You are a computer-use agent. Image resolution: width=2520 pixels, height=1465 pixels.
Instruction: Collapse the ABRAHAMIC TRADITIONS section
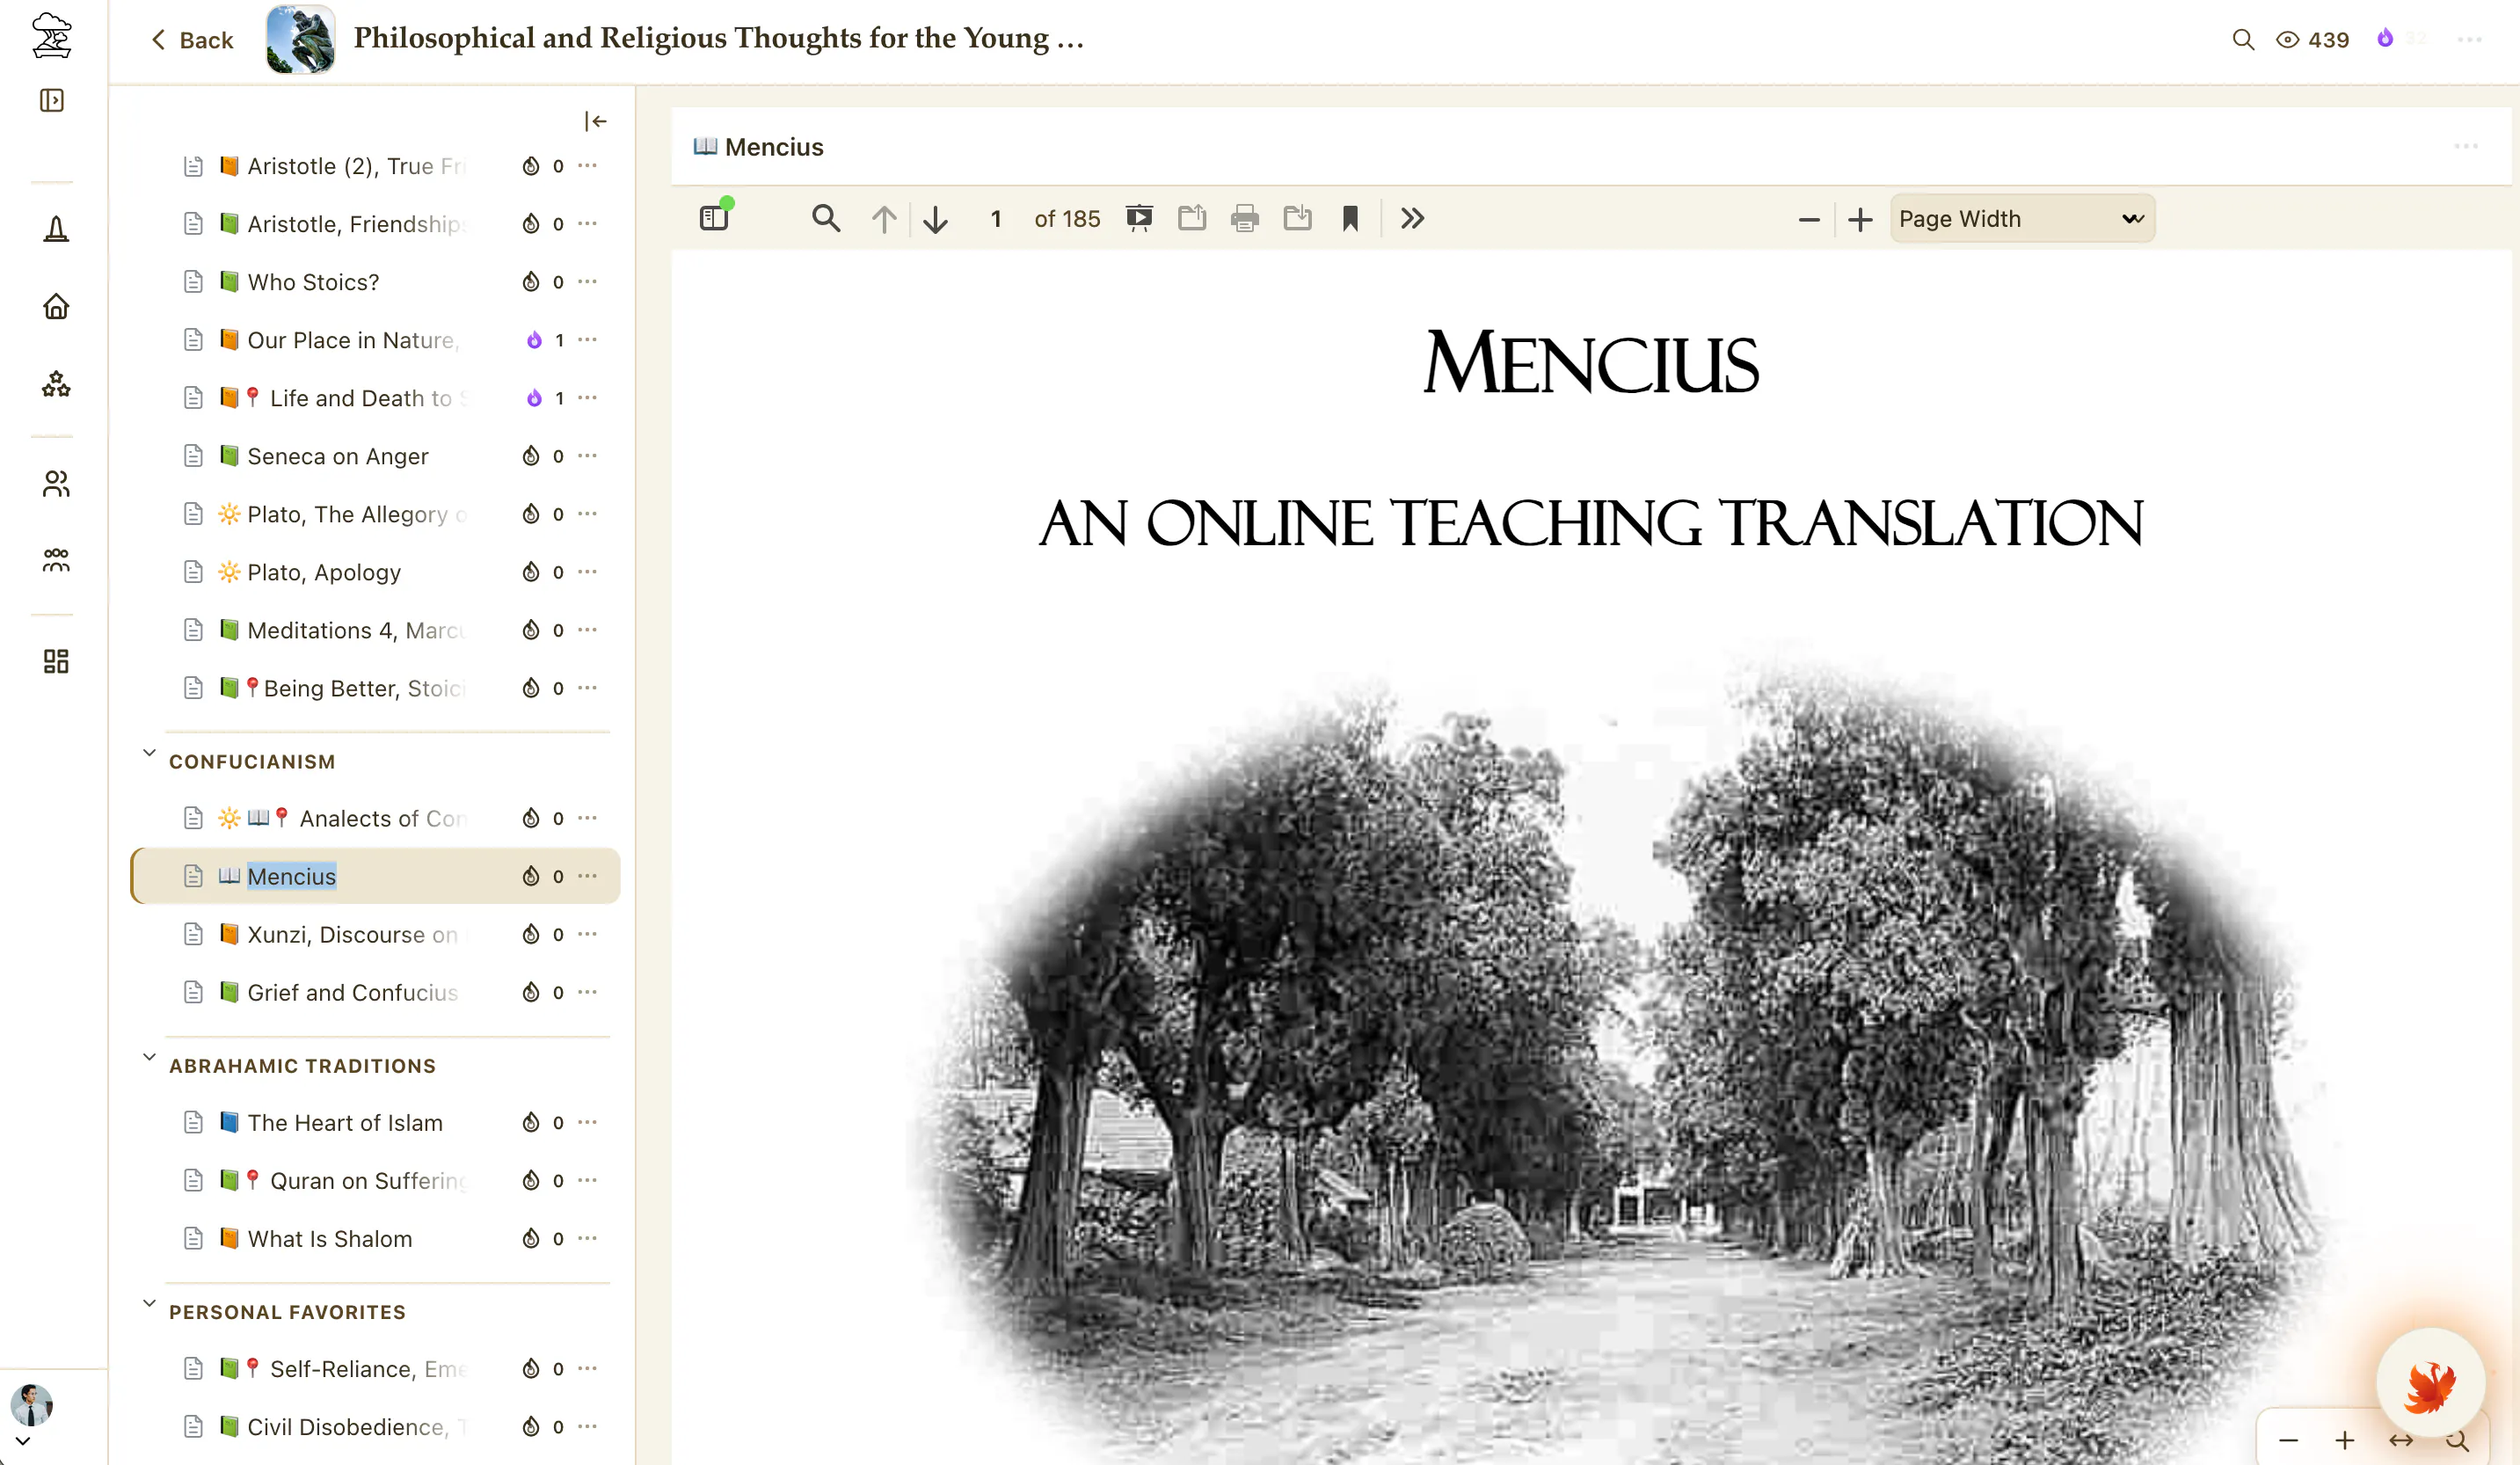click(x=149, y=1056)
